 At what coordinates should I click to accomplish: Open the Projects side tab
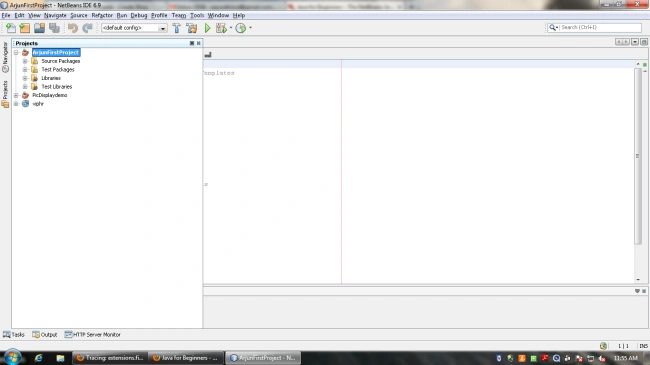click(5, 94)
